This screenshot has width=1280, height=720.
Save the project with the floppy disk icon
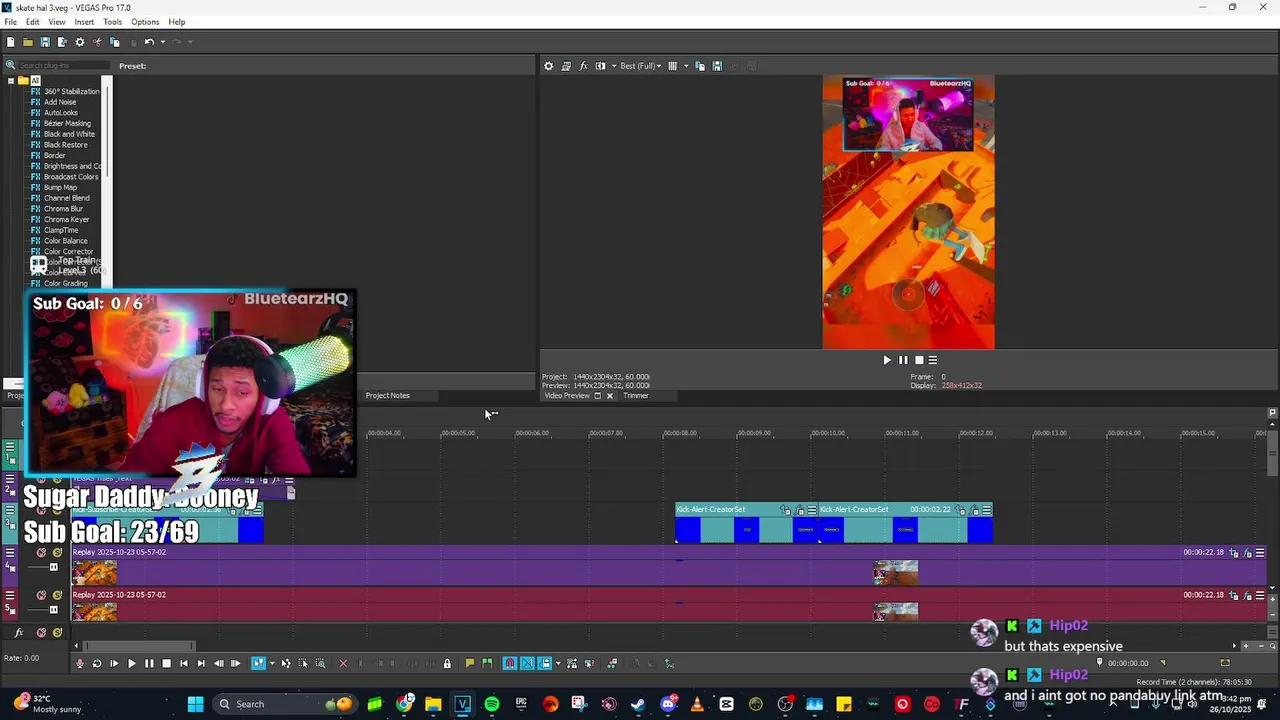pyautogui.click(x=45, y=42)
